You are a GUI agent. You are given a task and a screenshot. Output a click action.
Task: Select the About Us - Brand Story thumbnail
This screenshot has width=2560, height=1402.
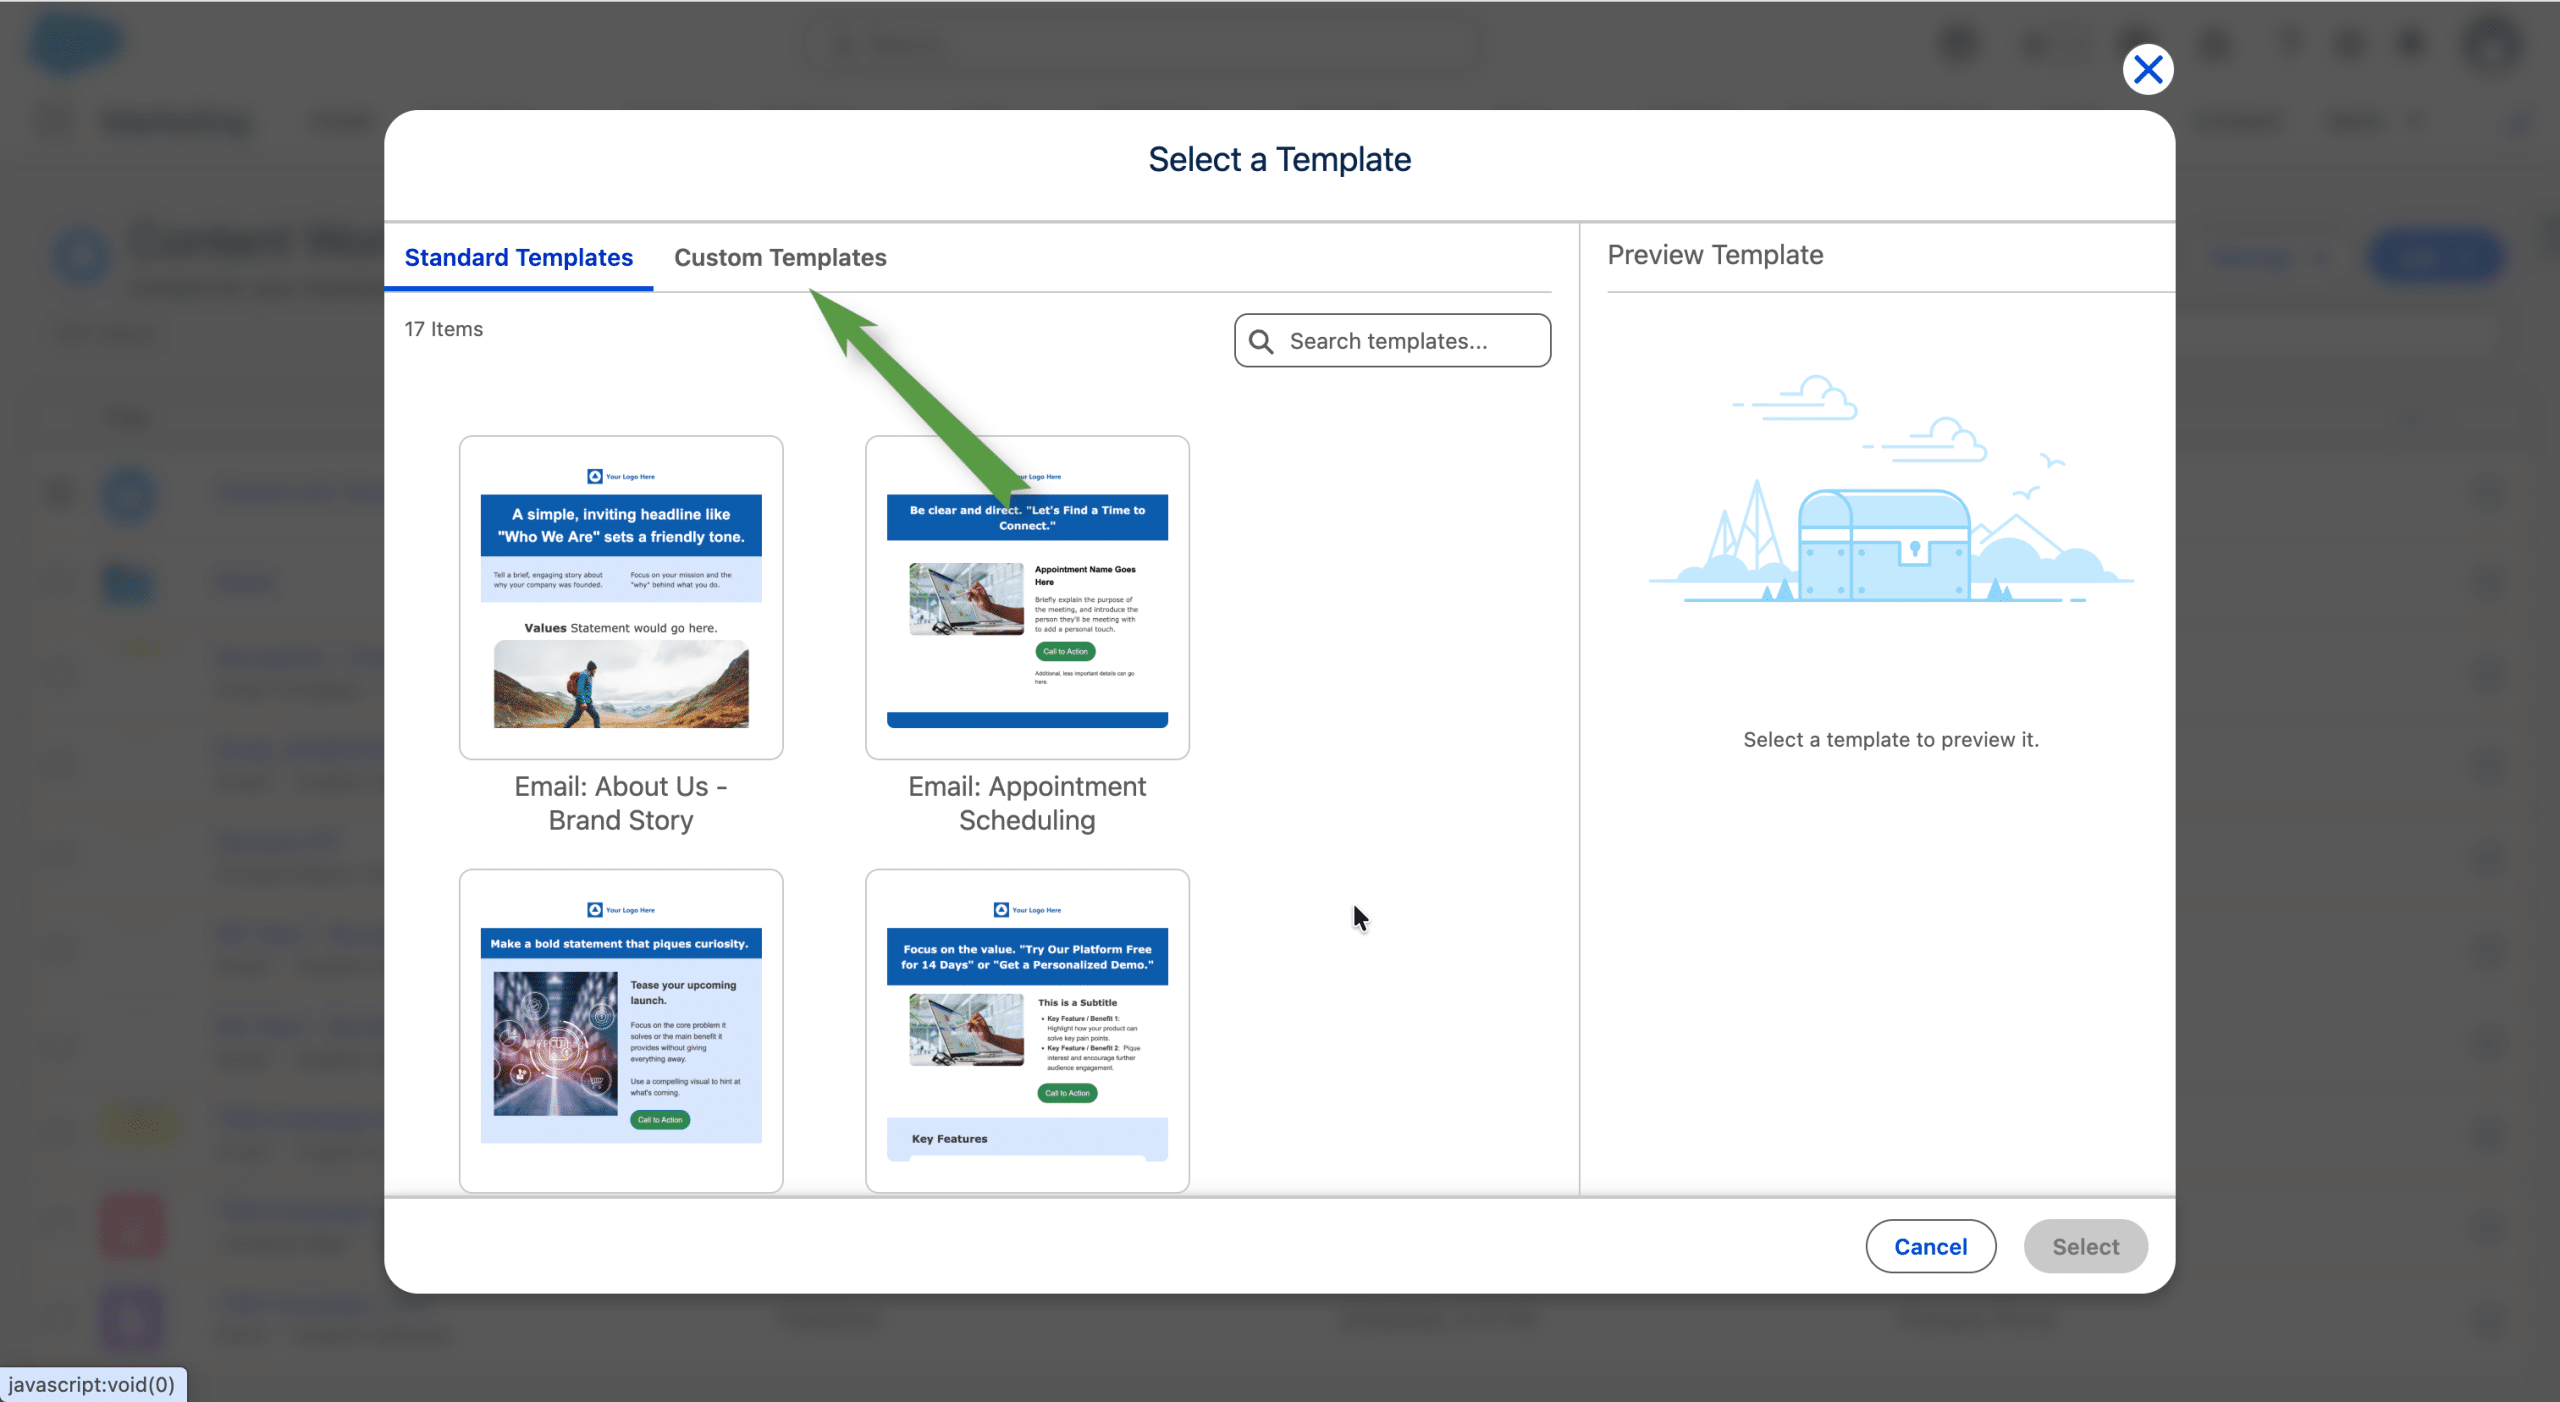[x=621, y=597]
